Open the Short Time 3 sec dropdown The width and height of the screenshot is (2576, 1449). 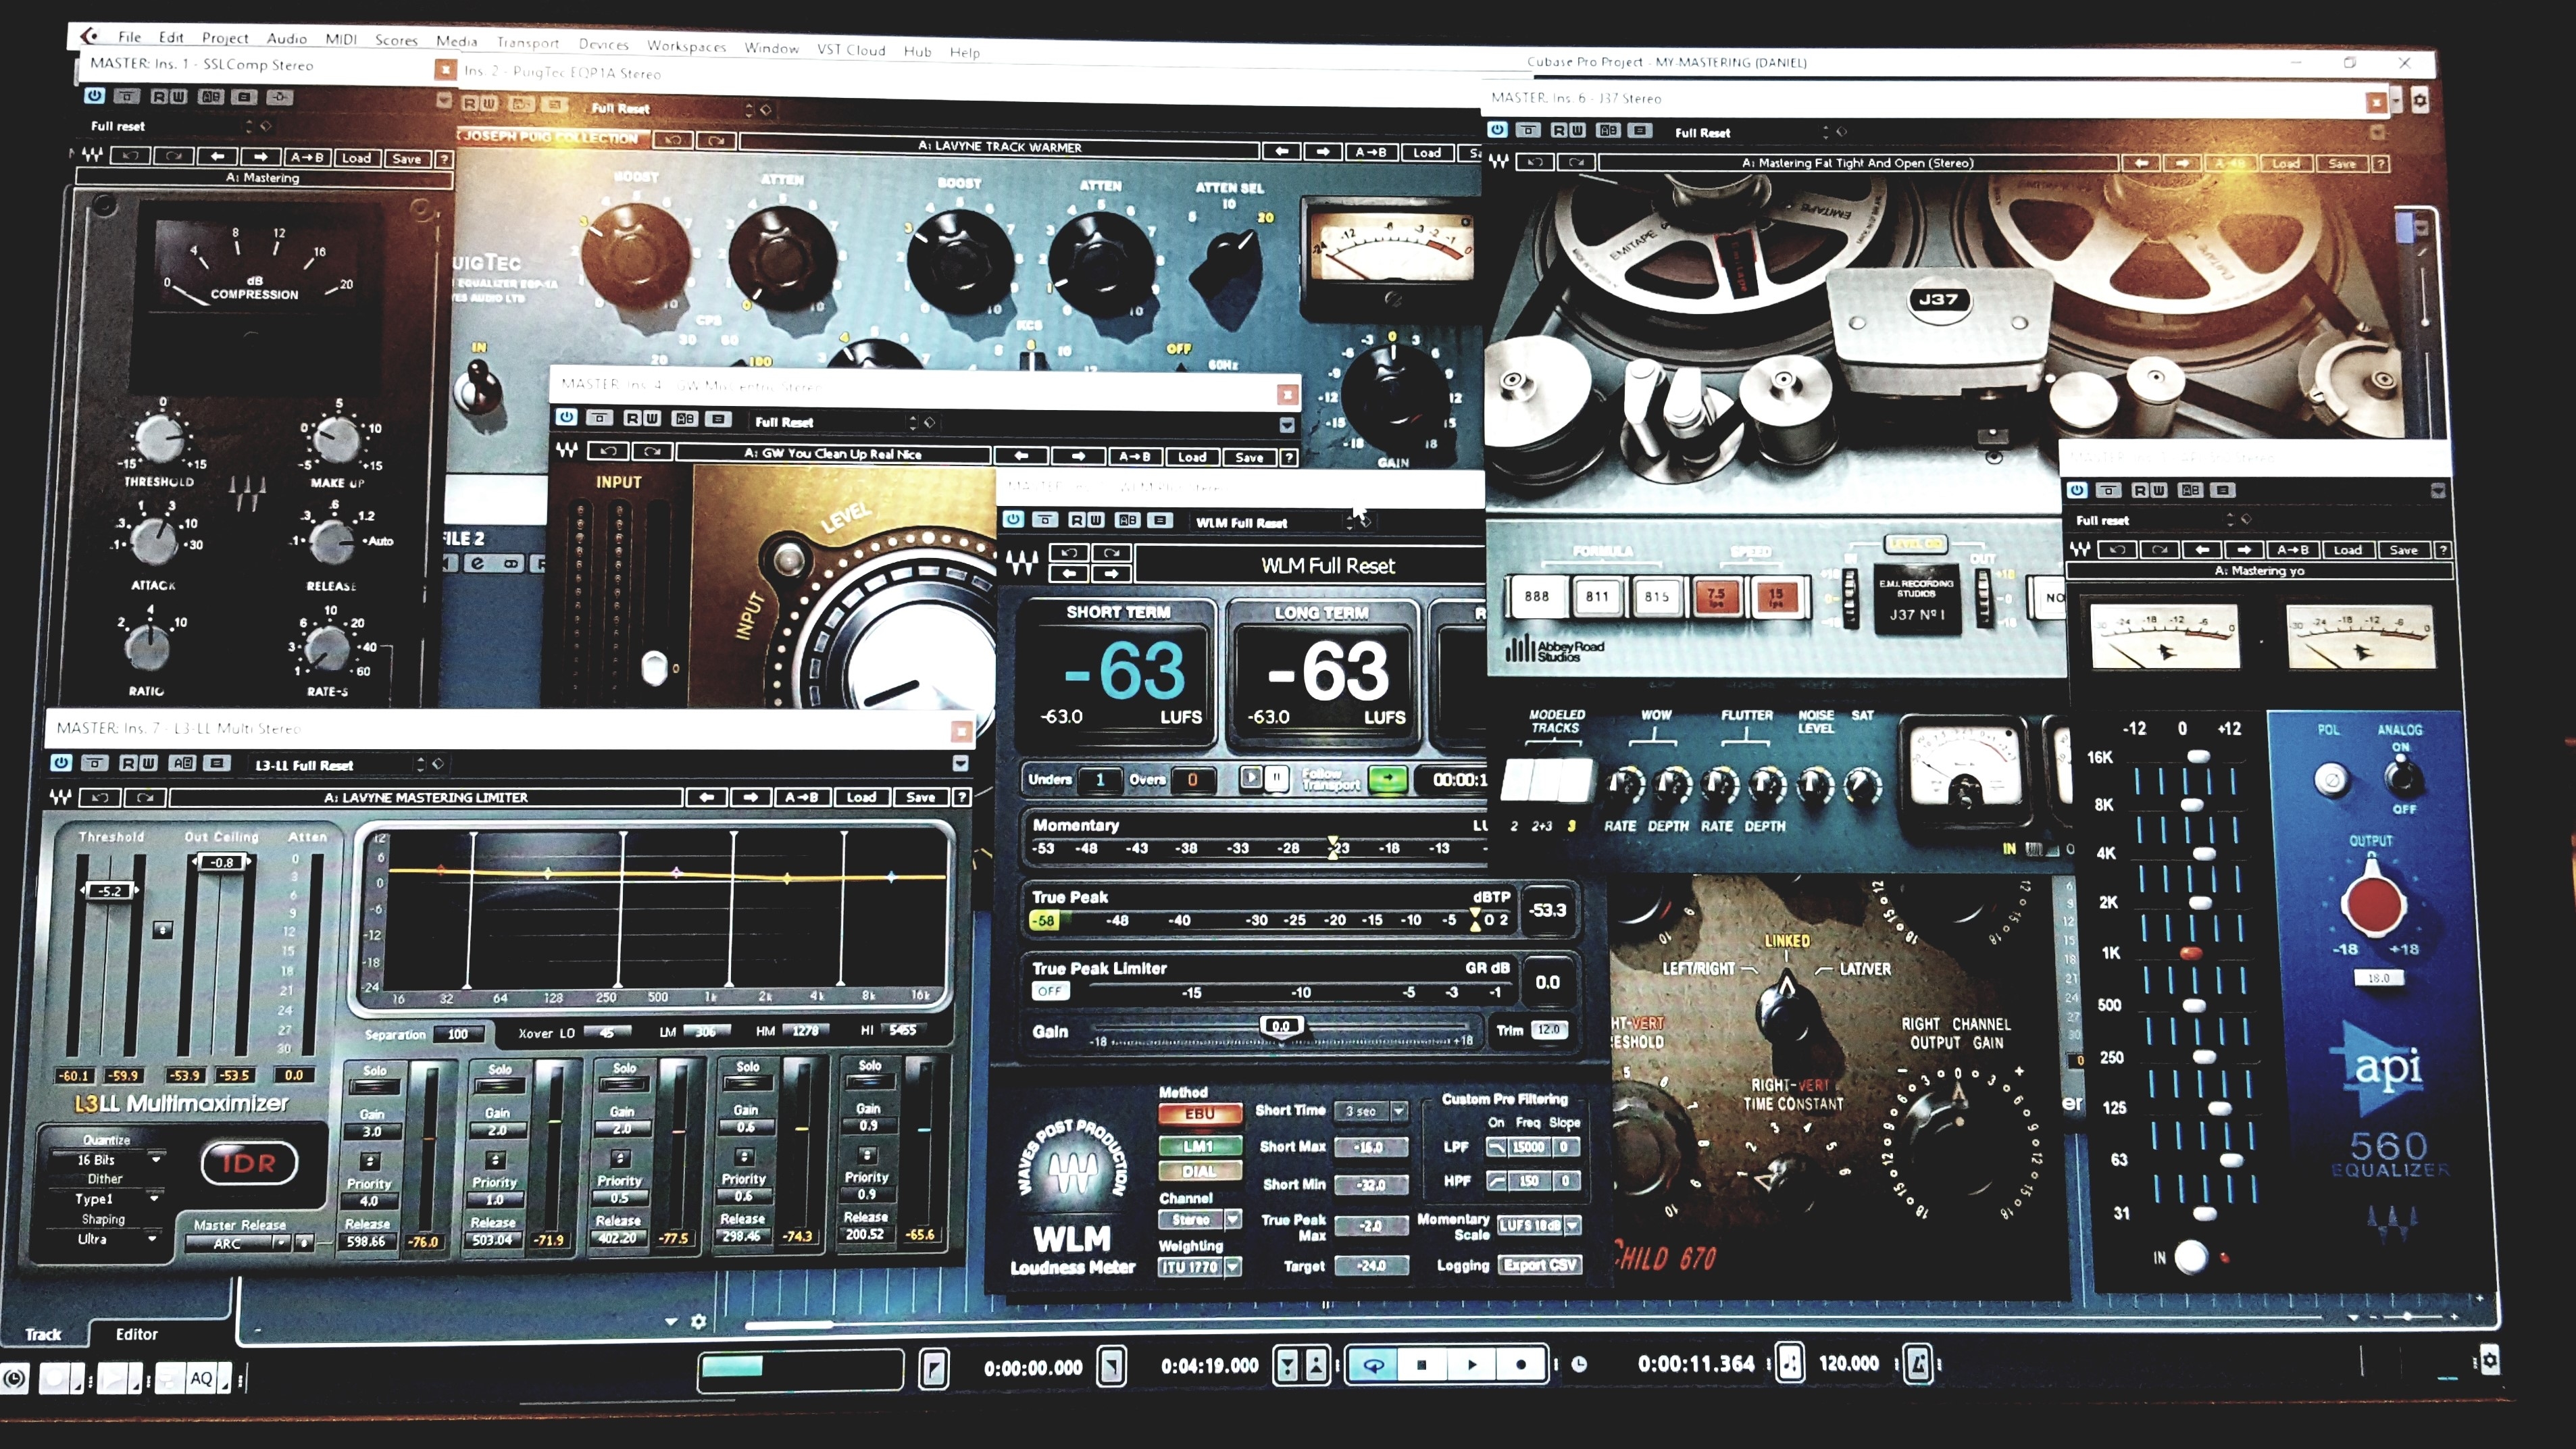pos(1399,1111)
